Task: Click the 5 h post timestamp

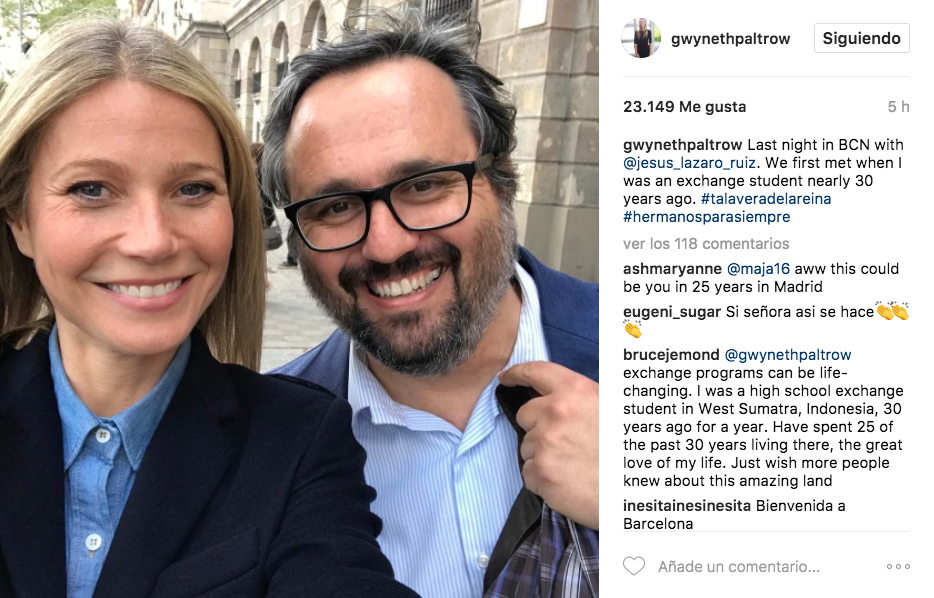Action: (898, 107)
